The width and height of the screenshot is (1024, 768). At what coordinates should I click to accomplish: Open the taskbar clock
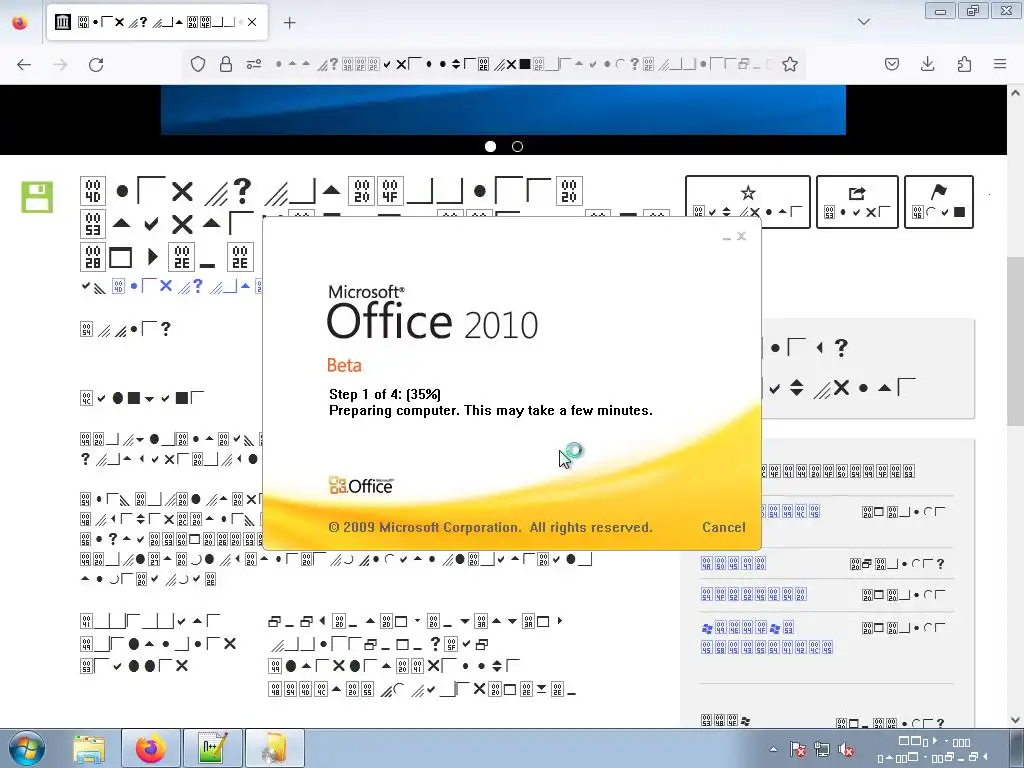(934, 750)
